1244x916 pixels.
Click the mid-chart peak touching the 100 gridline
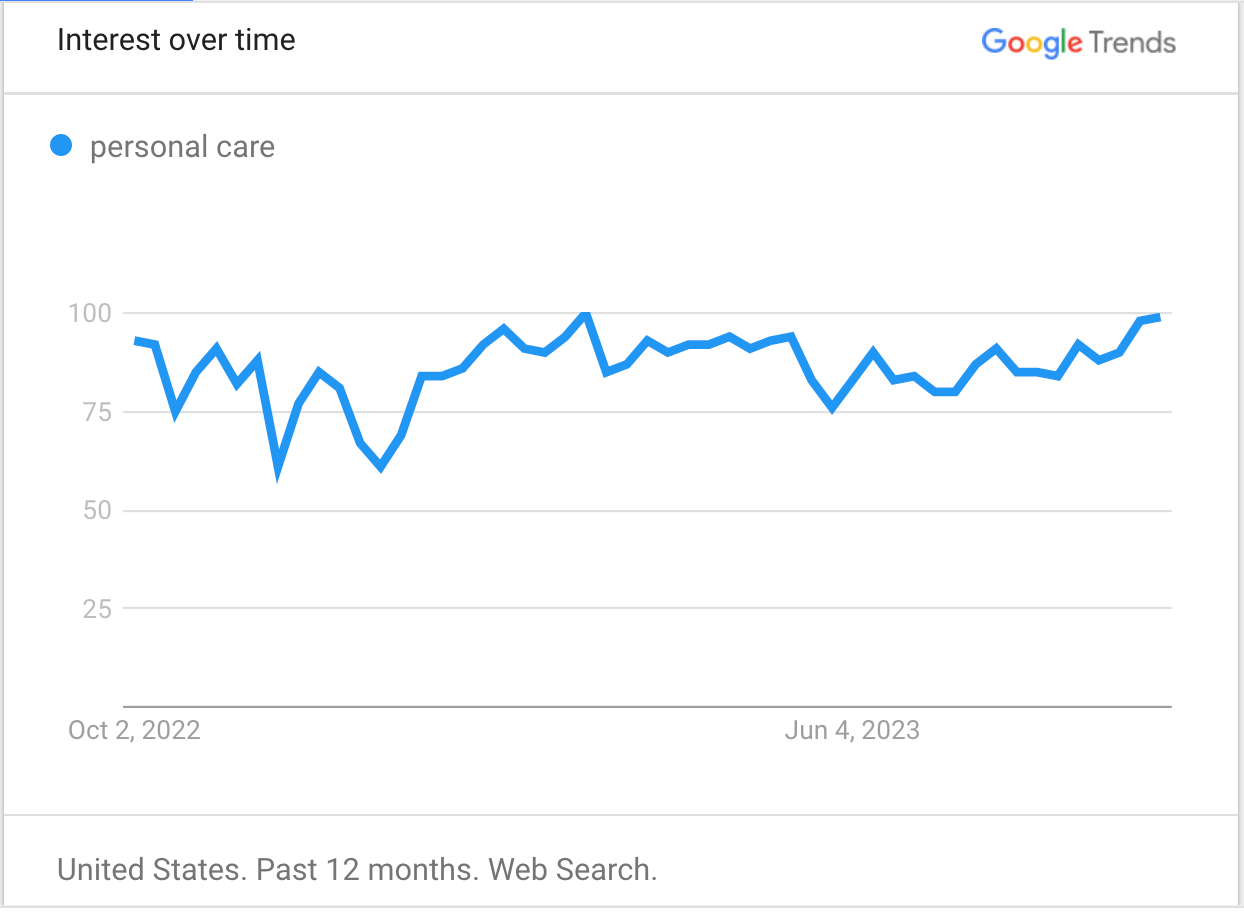585,314
